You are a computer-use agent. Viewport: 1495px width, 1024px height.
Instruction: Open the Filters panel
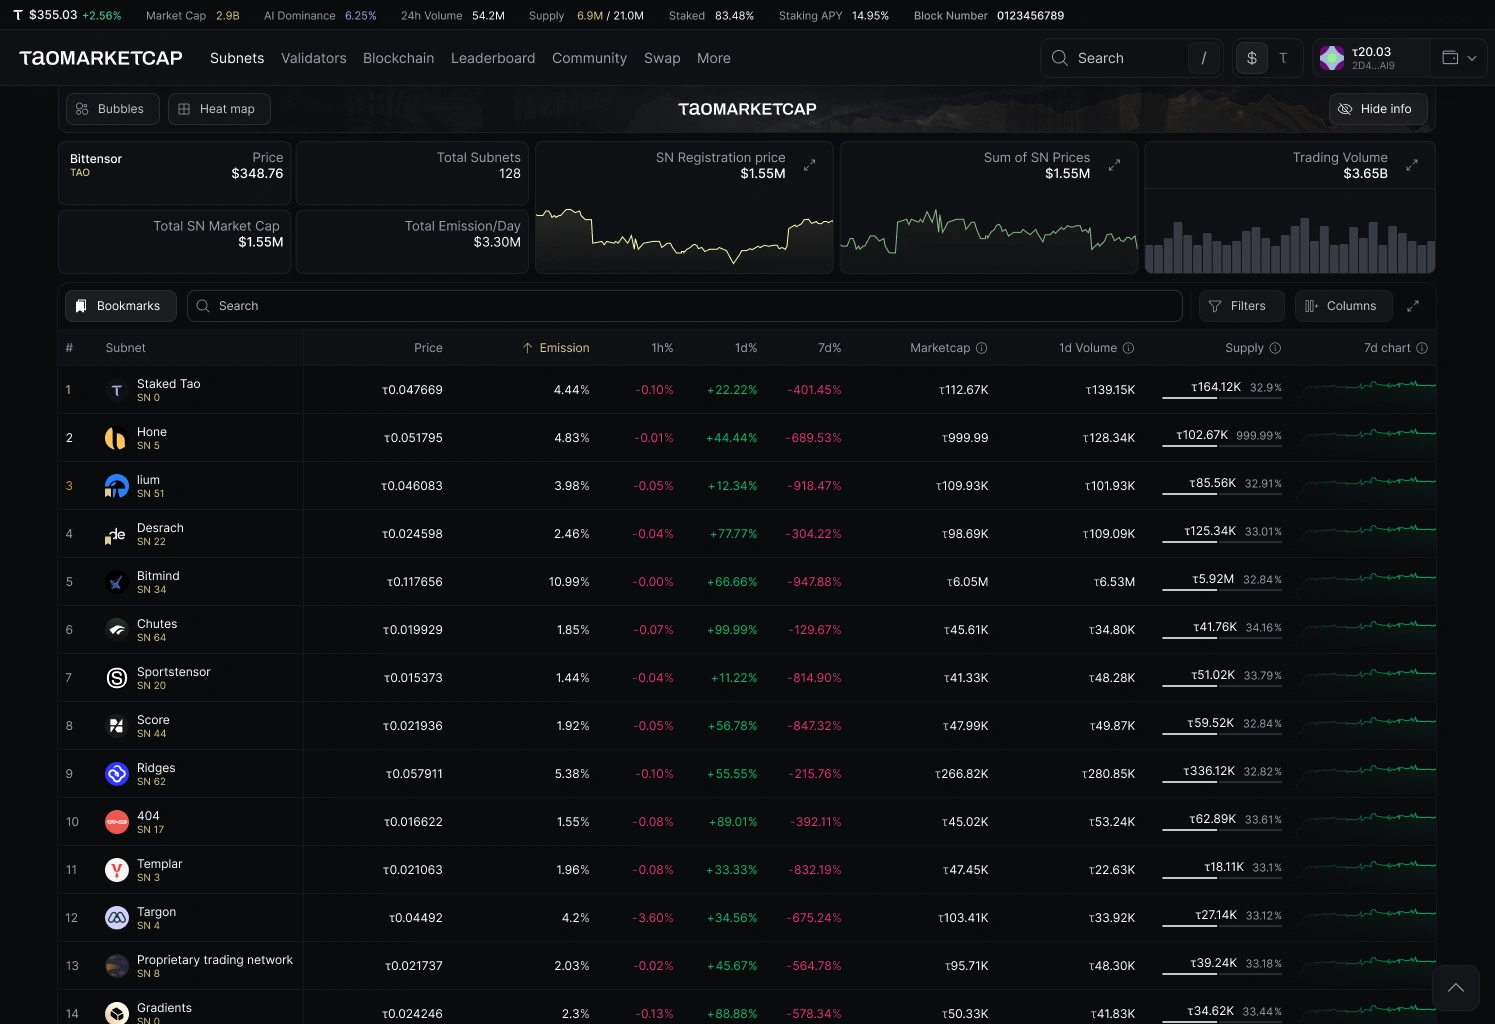point(1238,306)
